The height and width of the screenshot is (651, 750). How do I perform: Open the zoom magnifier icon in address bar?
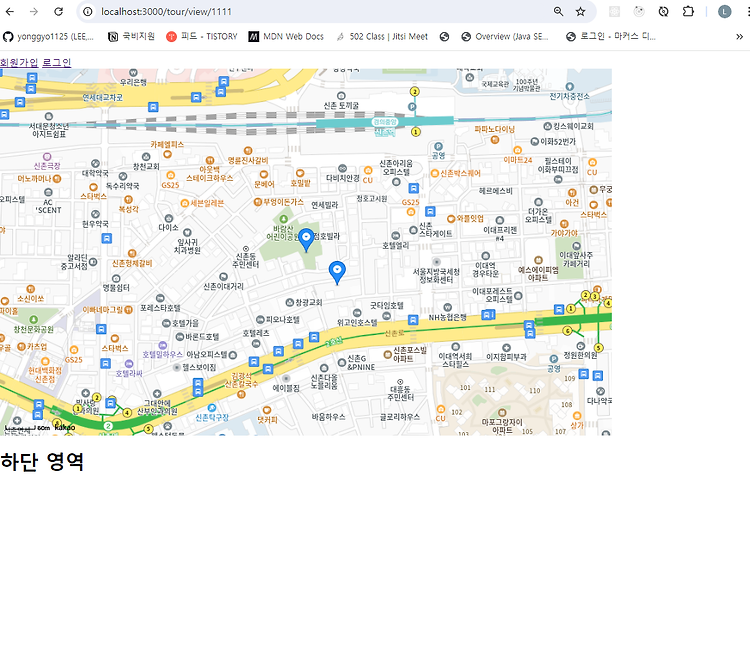coord(558,11)
